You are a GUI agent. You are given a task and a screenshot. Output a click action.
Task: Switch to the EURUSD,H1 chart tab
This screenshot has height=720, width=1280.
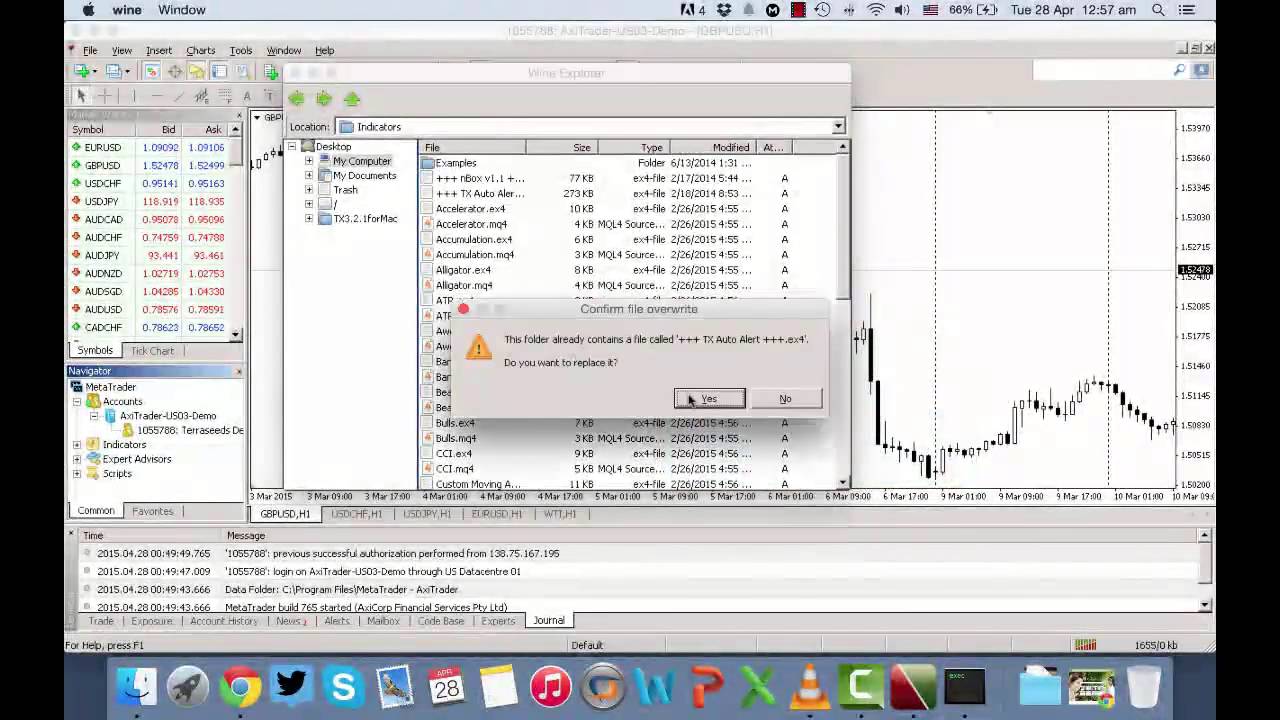[x=496, y=514]
